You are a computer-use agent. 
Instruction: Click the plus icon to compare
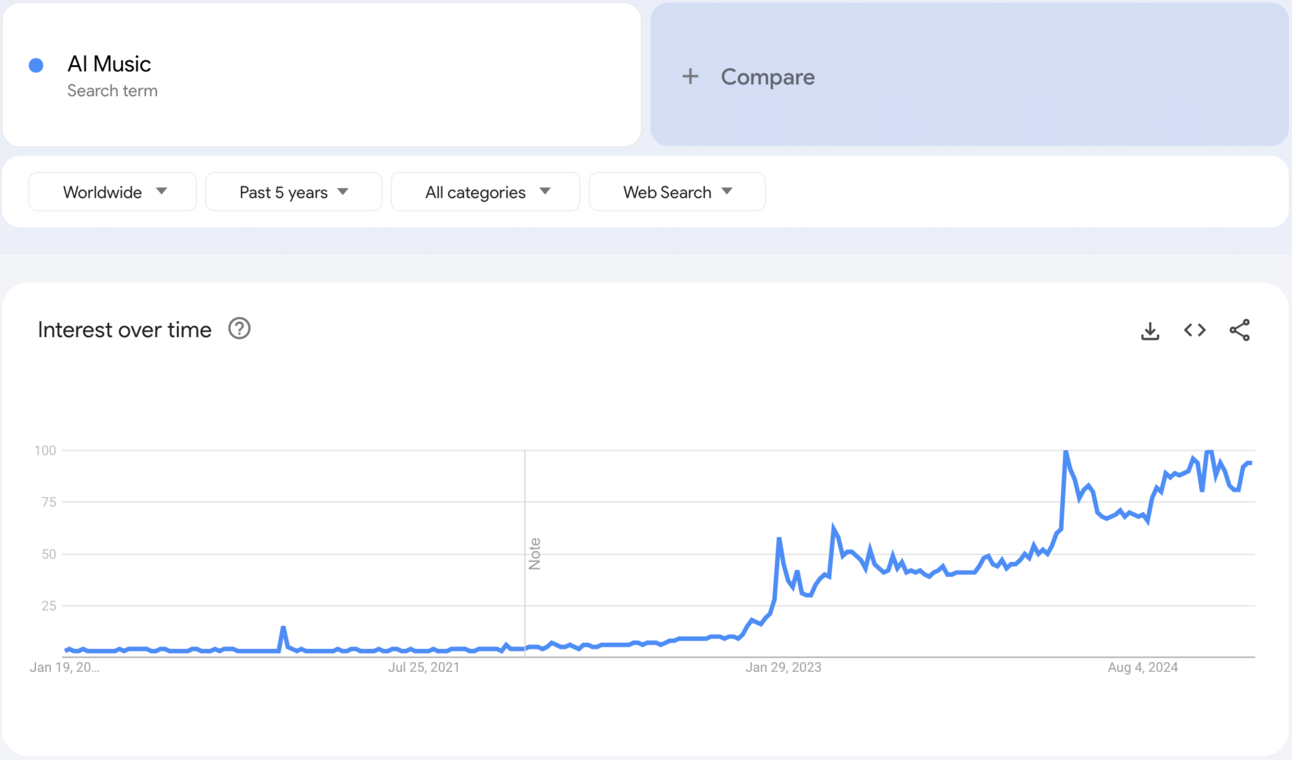(x=690, y=76)
